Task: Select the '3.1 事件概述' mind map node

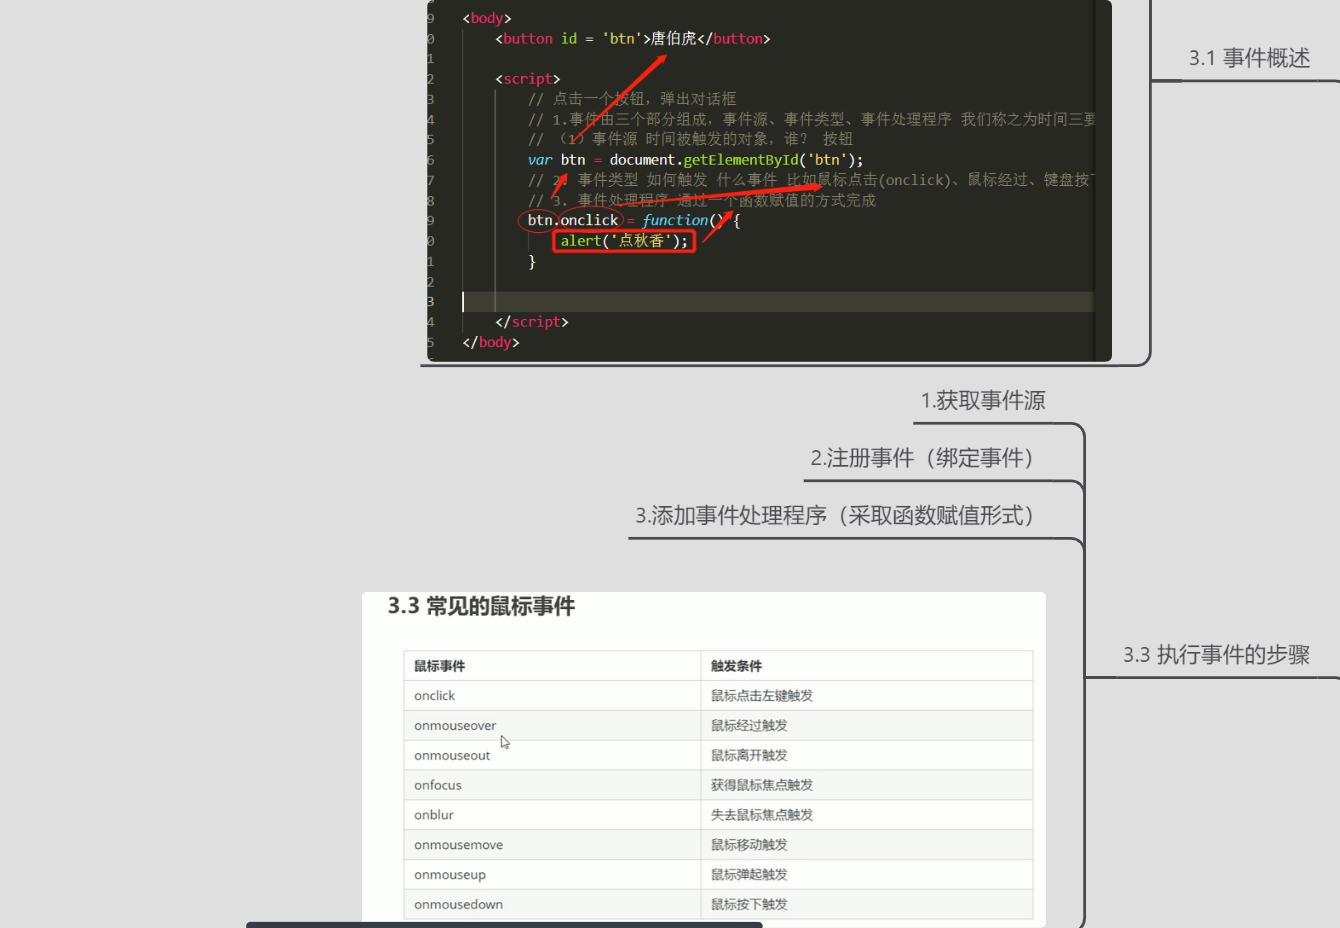Action: click(x=1249, y=58)
